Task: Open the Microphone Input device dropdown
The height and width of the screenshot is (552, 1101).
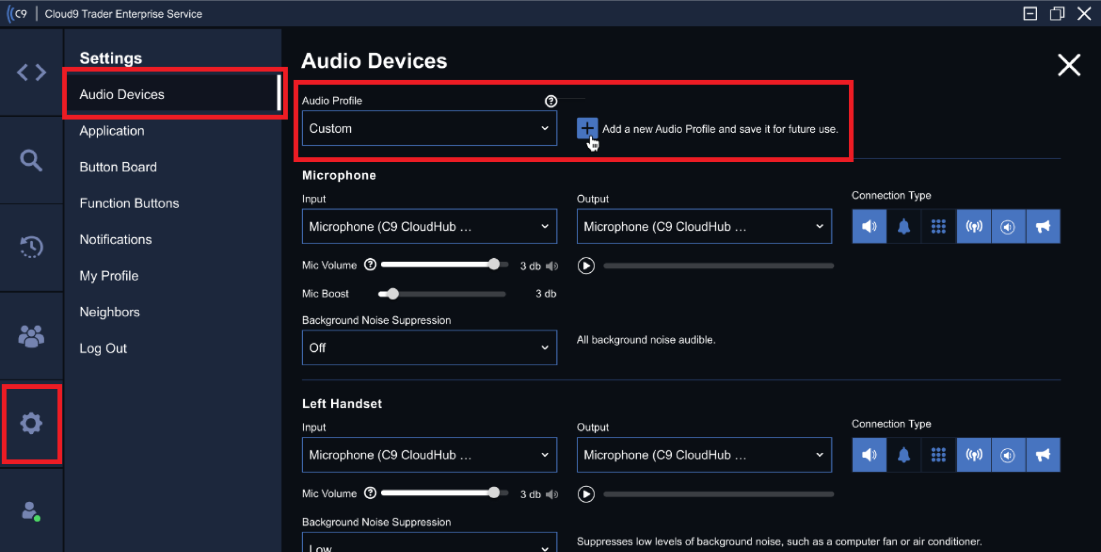Action: coord(429,227)
